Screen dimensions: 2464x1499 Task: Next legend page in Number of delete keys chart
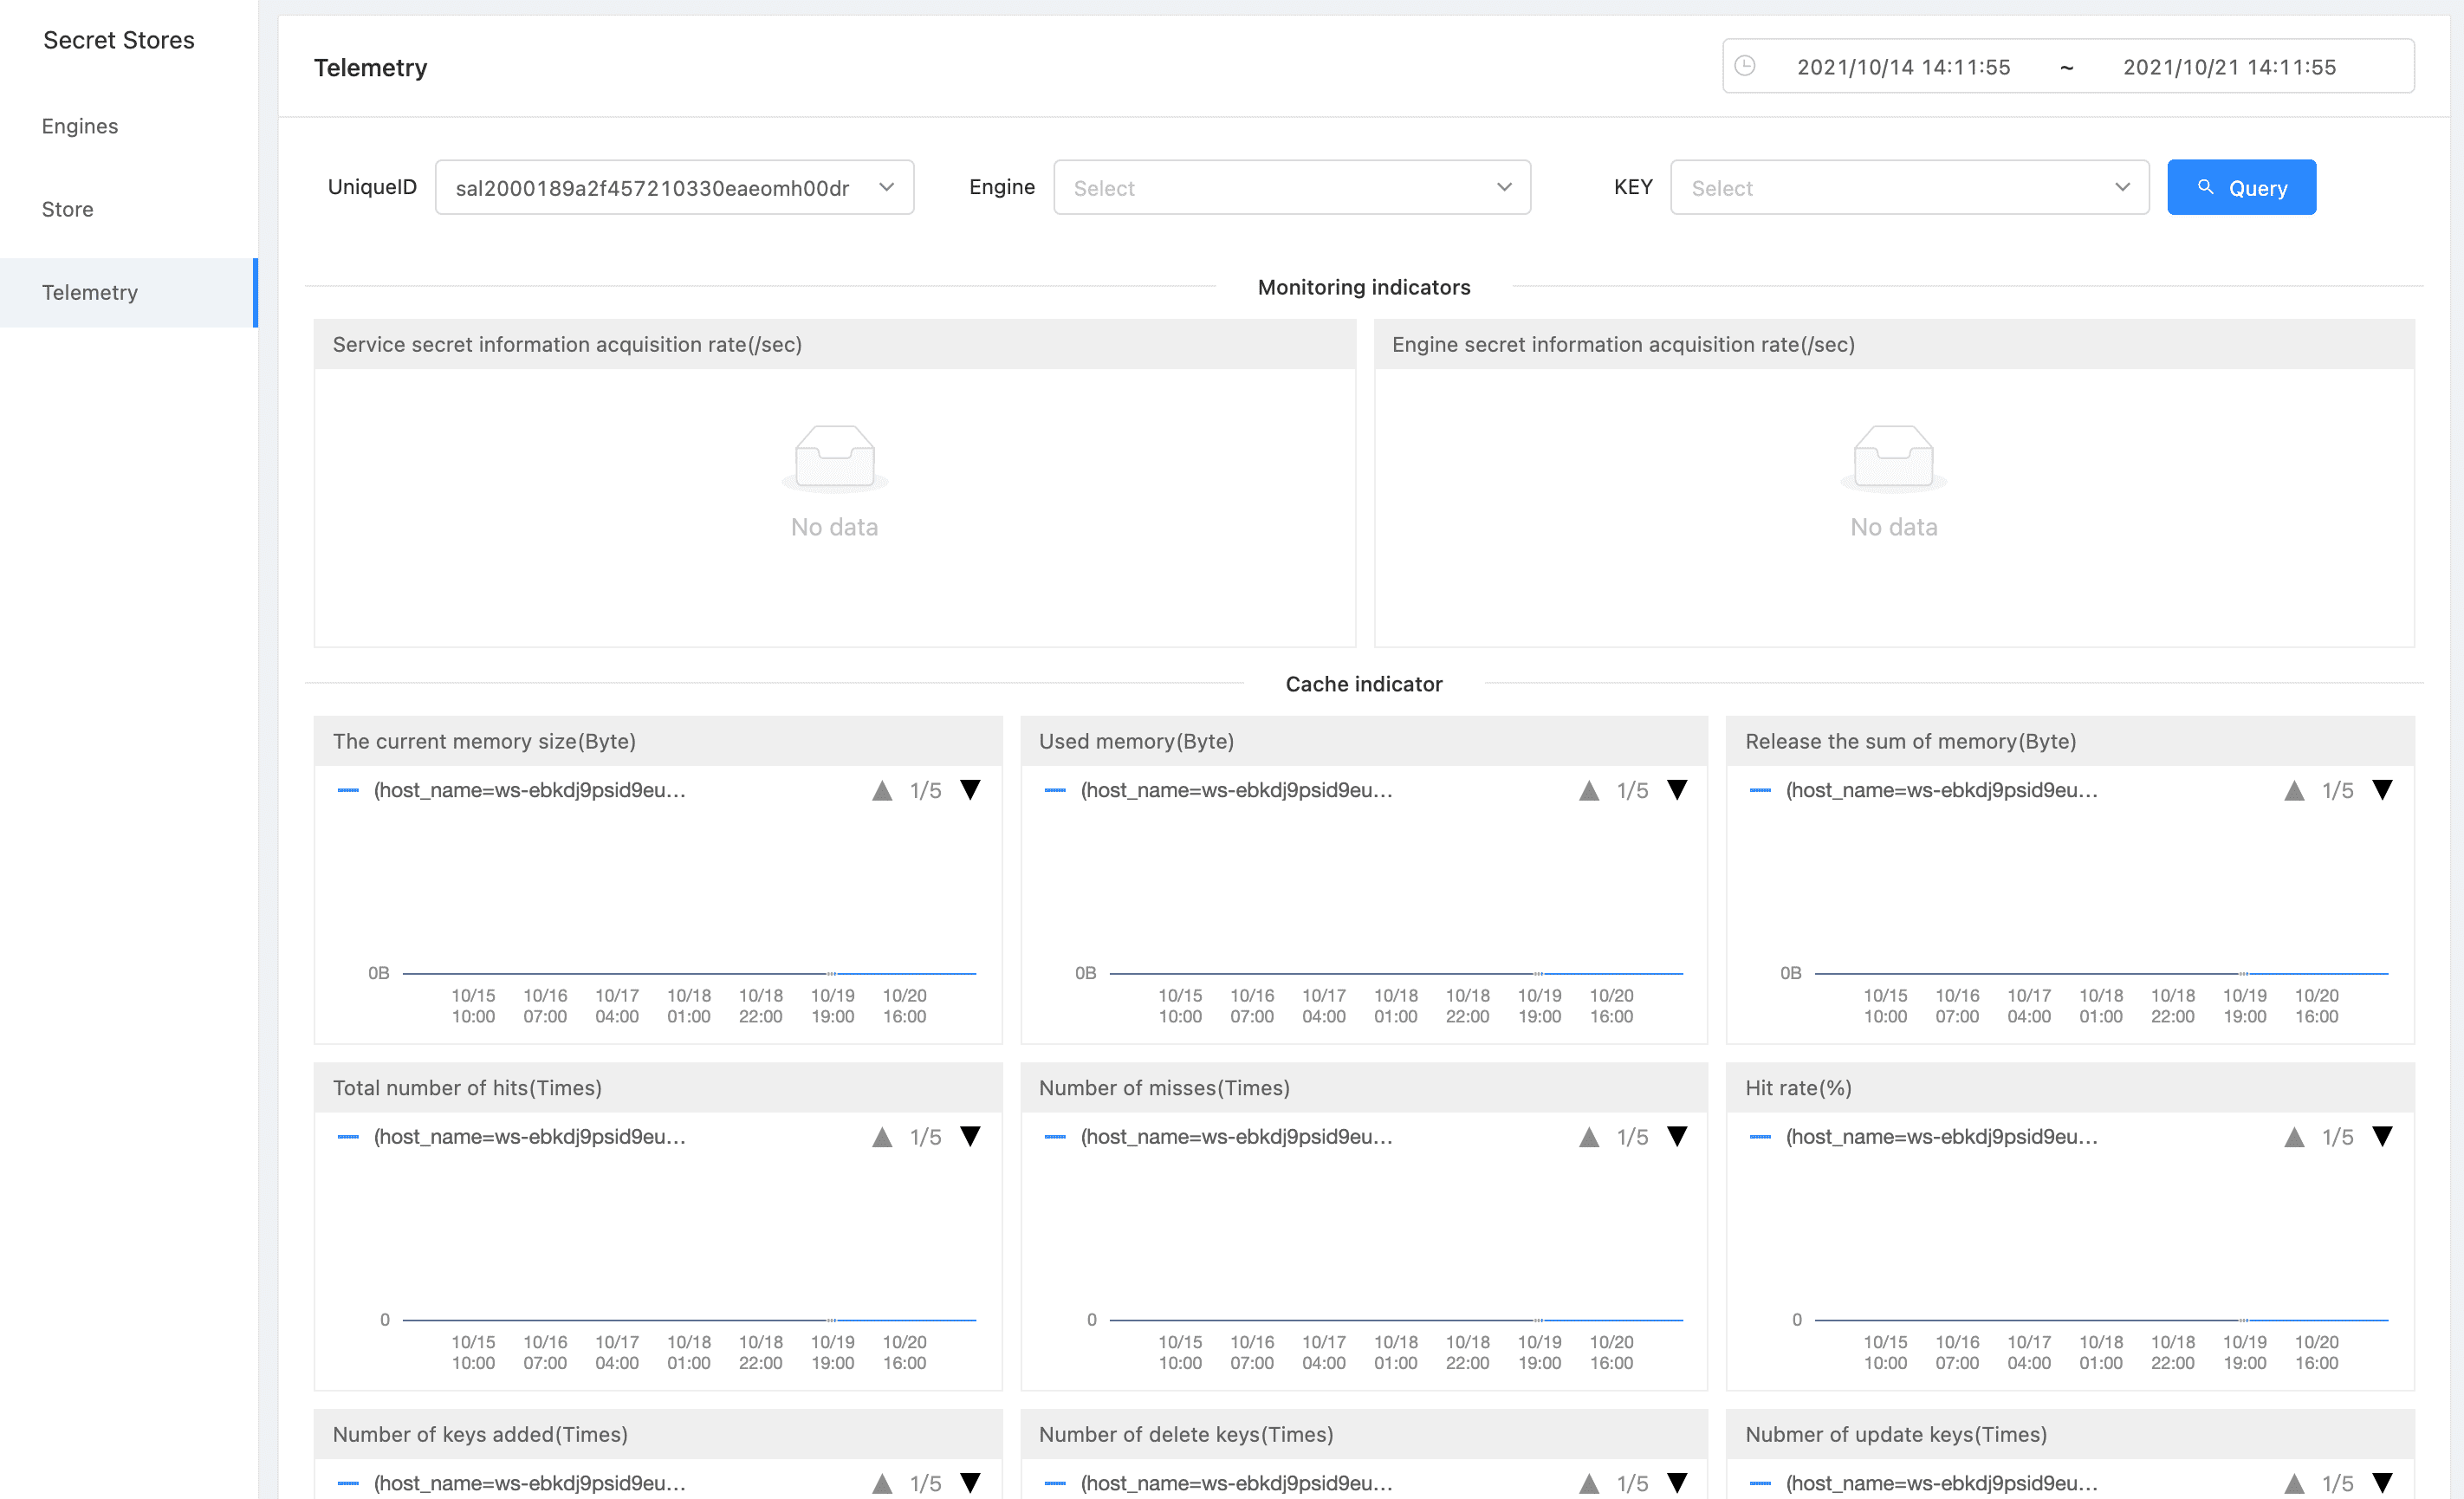(x=1677, y=1482)
